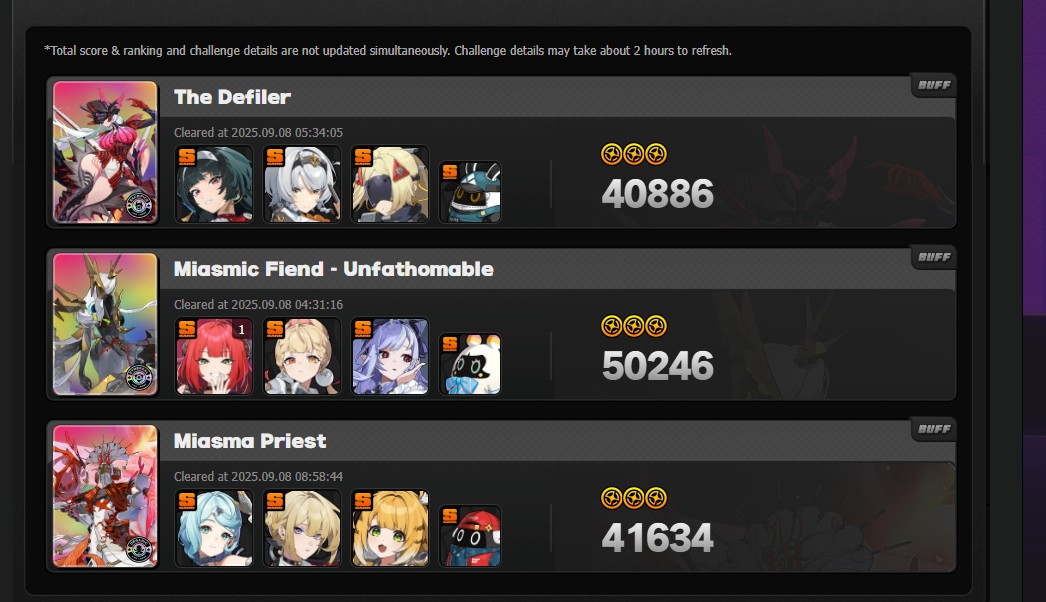Click Miasmic Fiend boss portrait
The width and height of the screenshot is (1046, 602).
[x=105, y=324]
